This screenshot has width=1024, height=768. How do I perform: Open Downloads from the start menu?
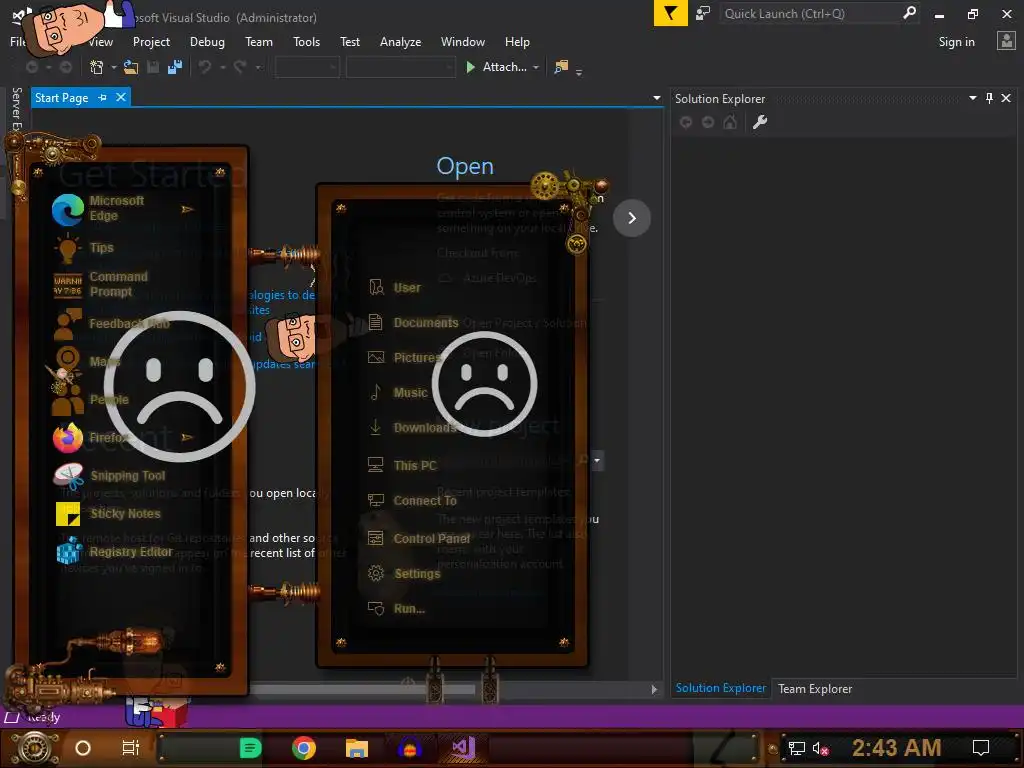(x=411, y=428)
